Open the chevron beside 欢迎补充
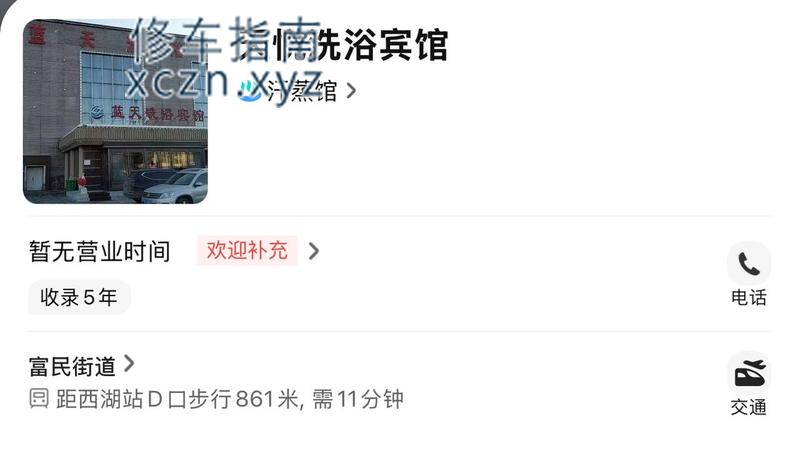The image size is (800, 453). [314, 251]
